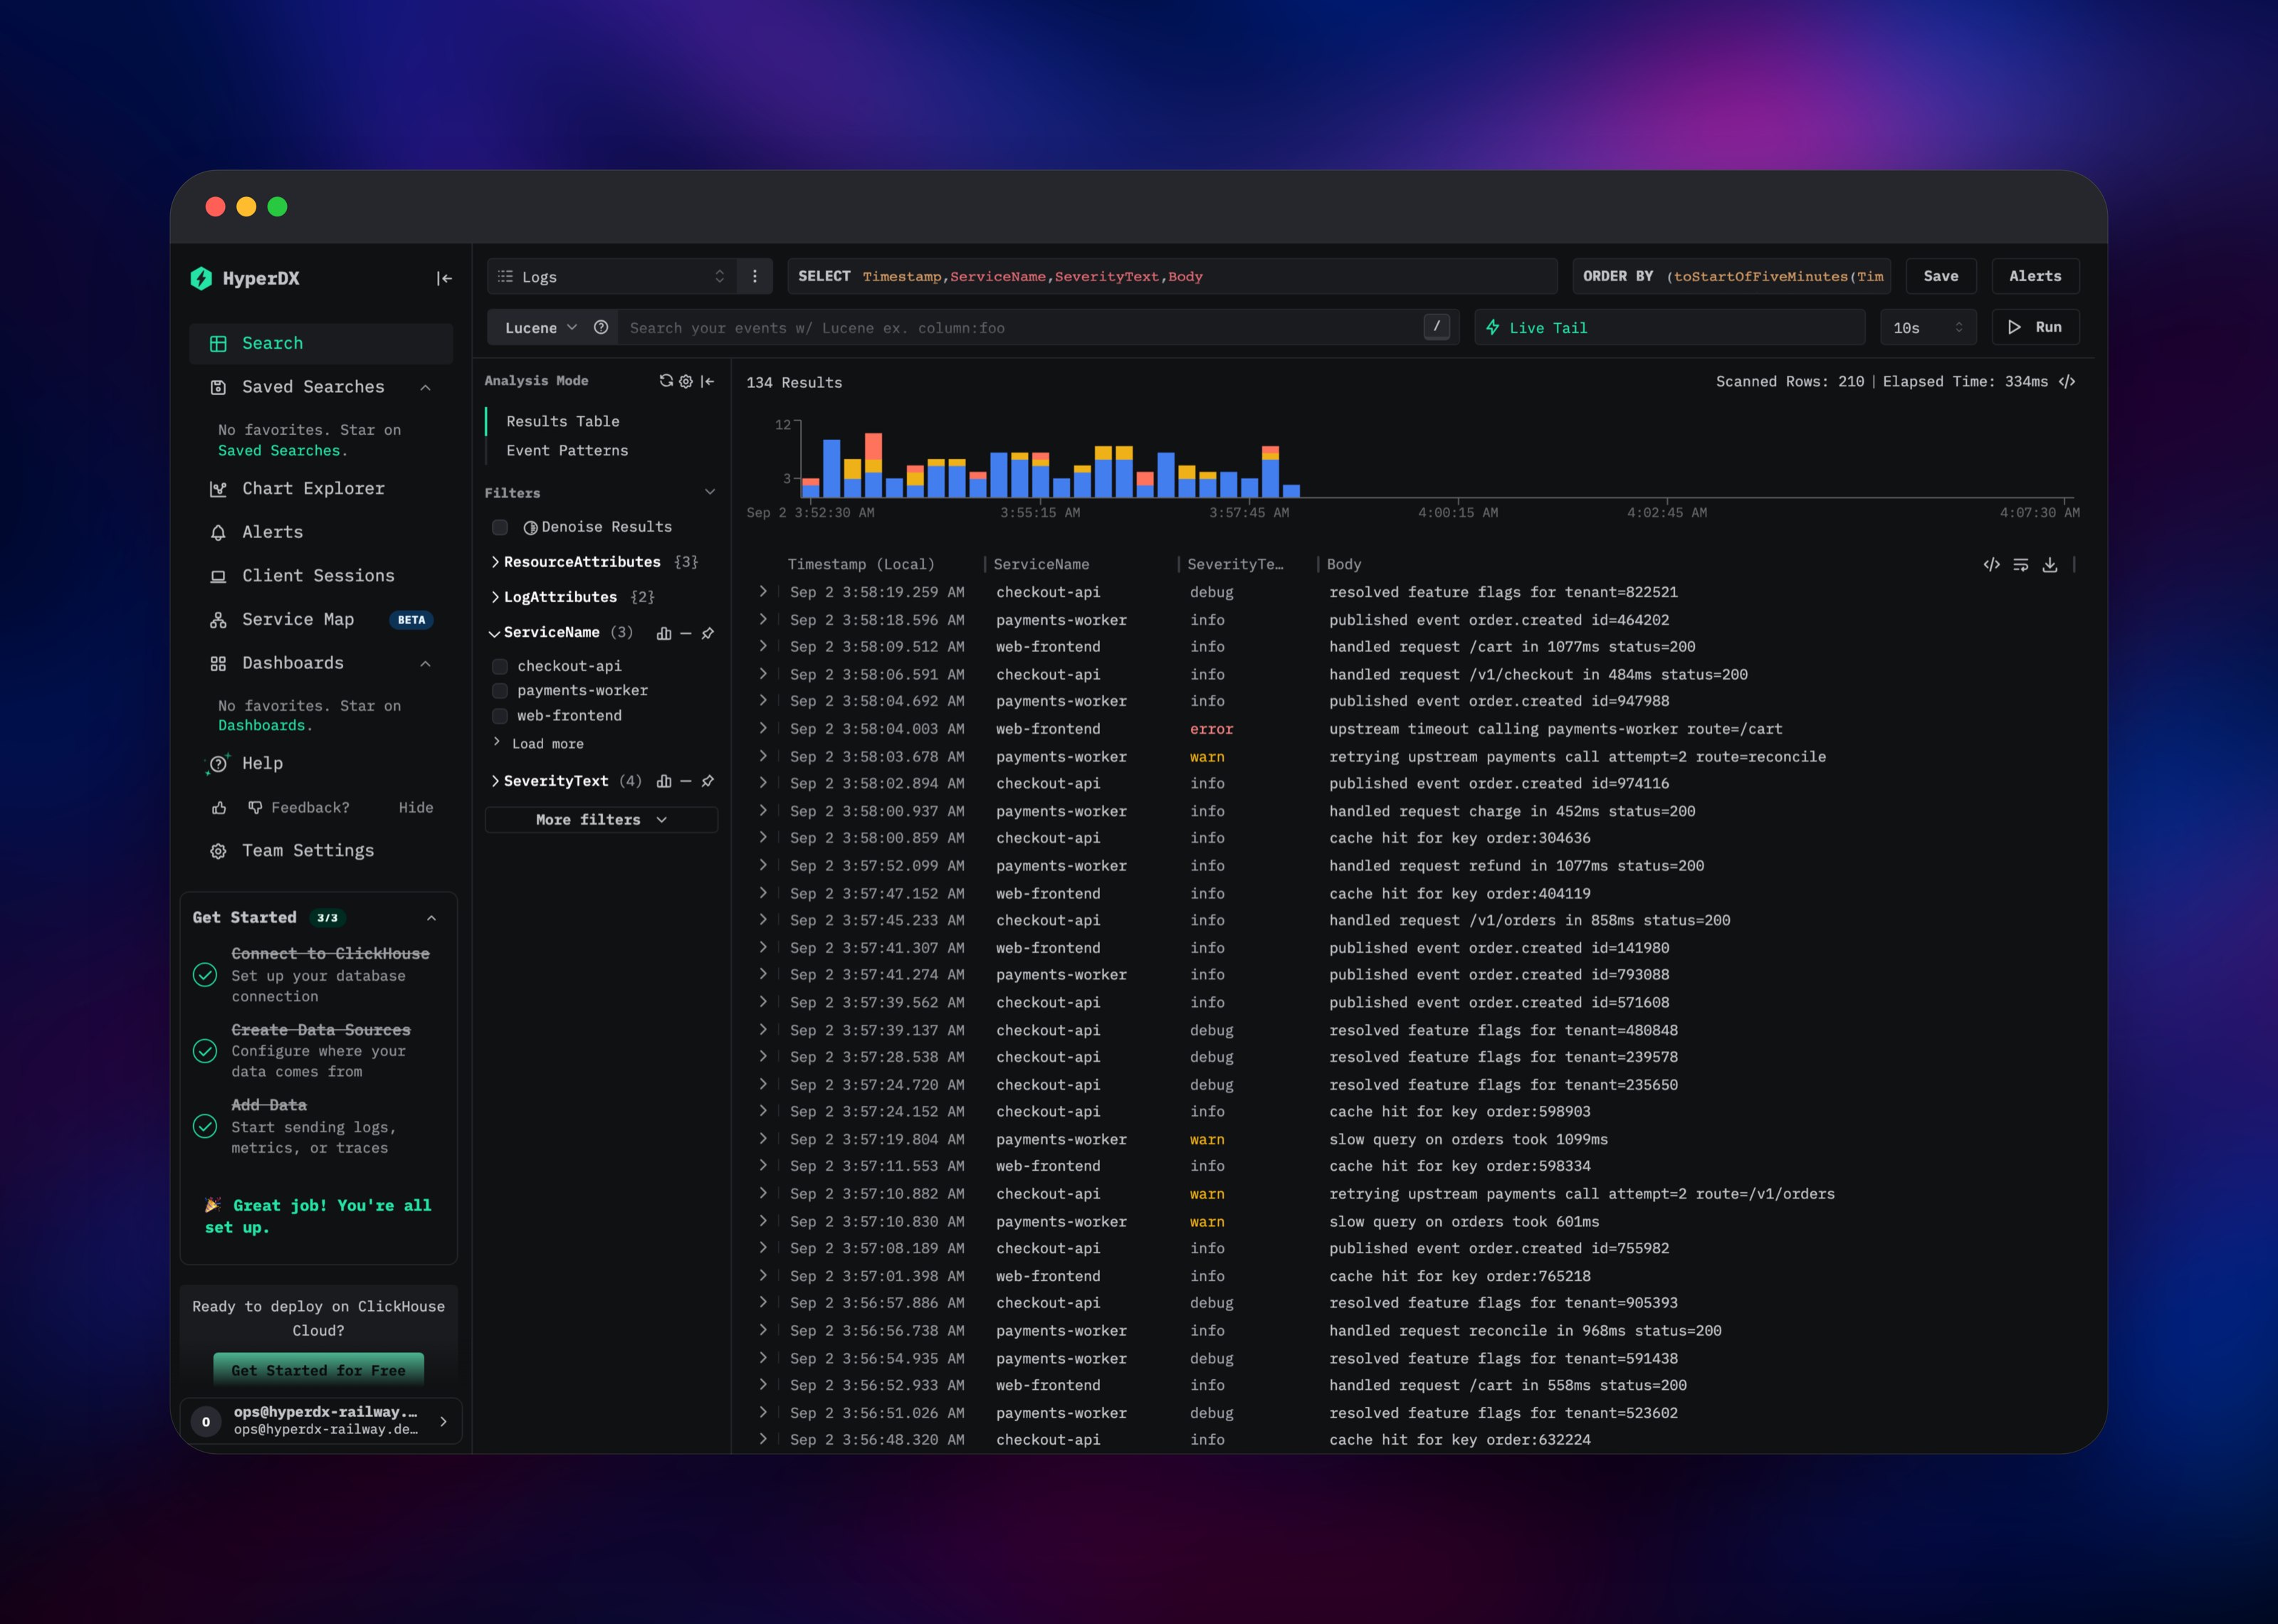
Task: Check the checkout-api service filter
Action: (500, 666)
